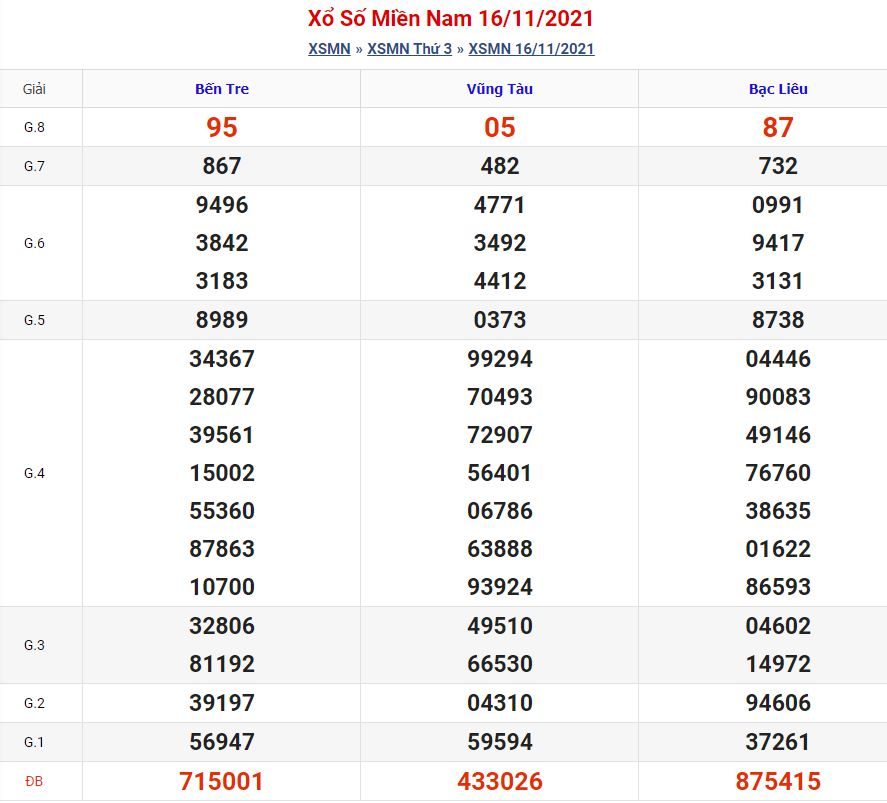
Task: Select G.4 number 10700
Action: [x=222, y=587]
